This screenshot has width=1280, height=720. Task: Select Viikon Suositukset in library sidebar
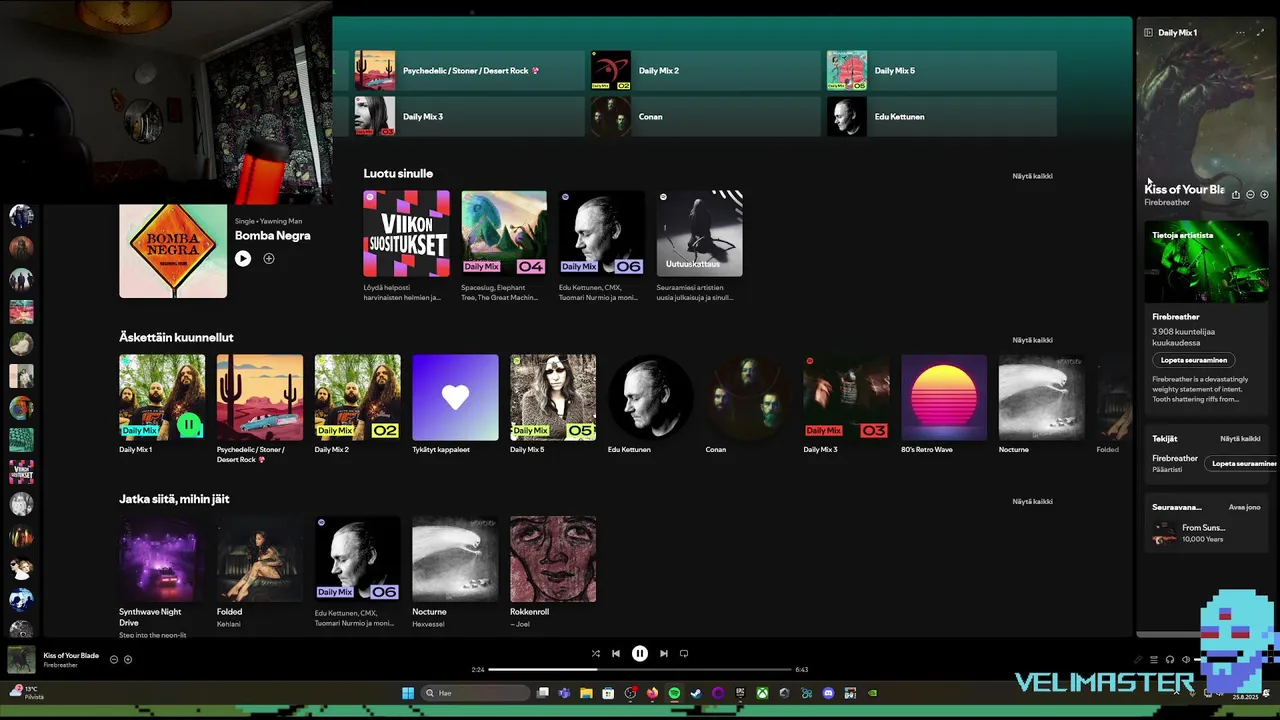(21, 472)
